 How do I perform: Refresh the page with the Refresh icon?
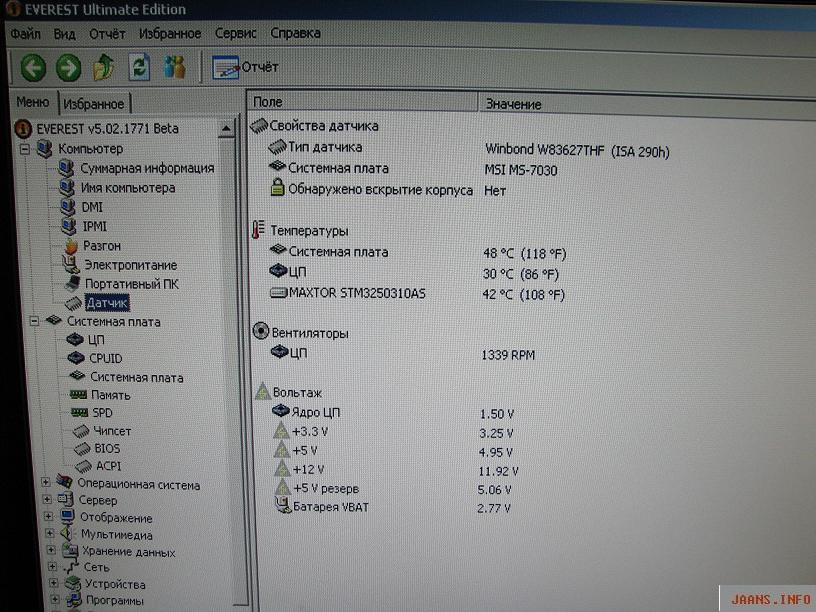click(x=139, y=67)
